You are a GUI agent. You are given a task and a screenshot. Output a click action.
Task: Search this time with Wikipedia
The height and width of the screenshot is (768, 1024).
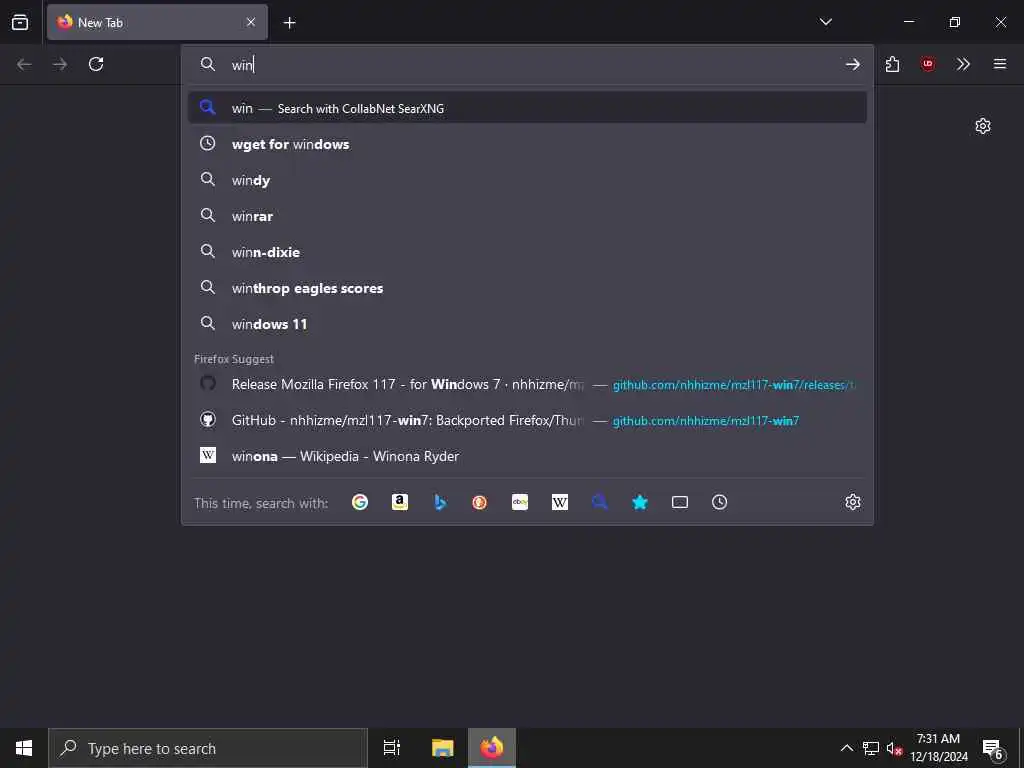click(560, 502)
